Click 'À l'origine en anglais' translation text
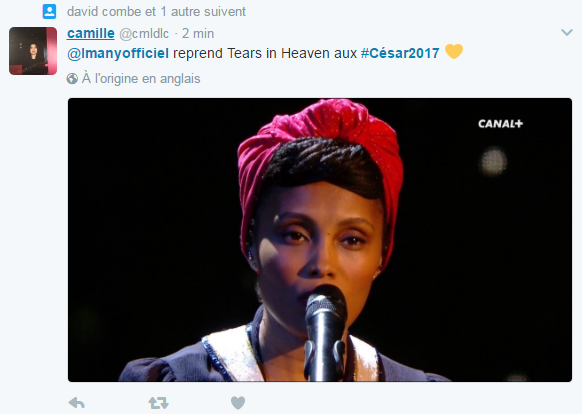The image size is (582, 414). coord(141,79)
